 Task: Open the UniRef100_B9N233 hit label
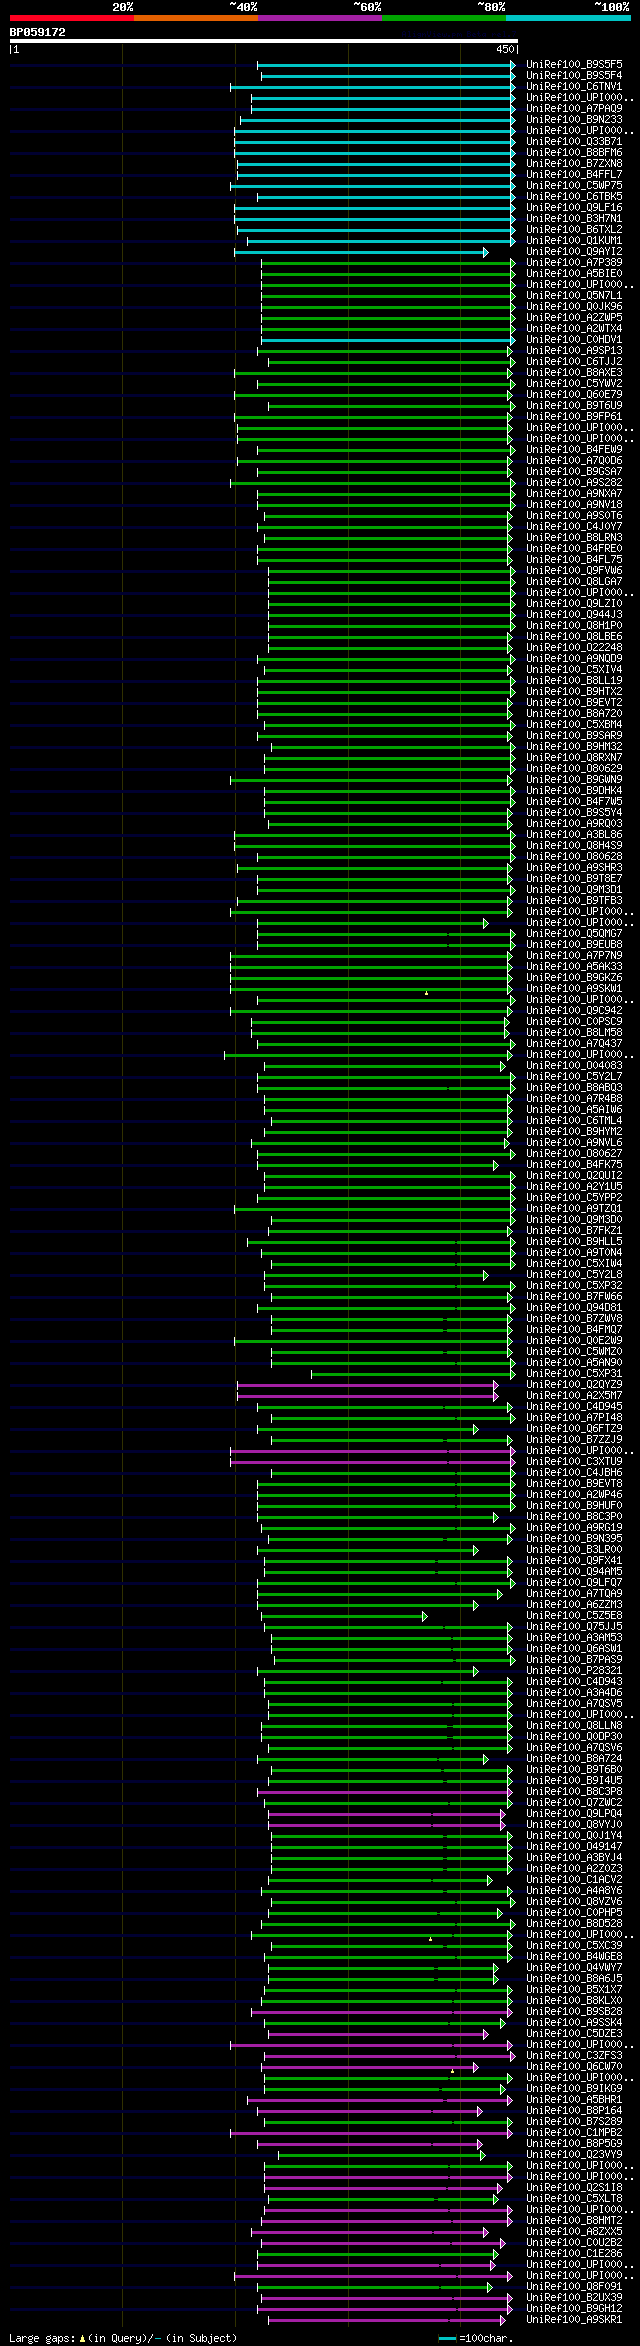(574, 119)
